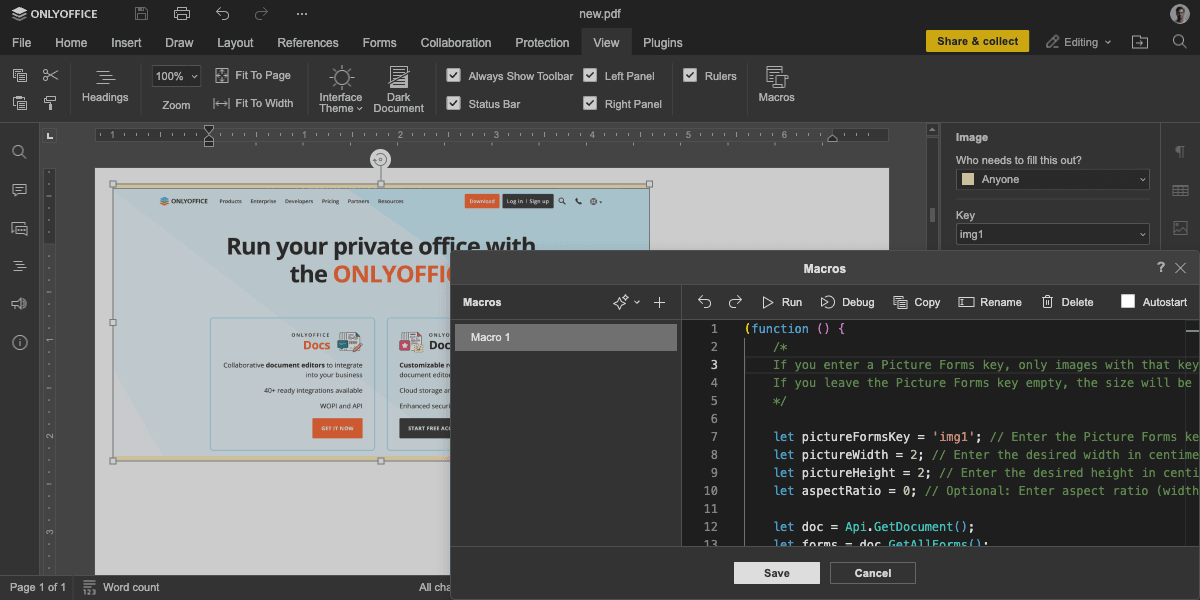This screenshot has height=600, width=1200.
Task: Open the Headings navigation button
Action: [105, 87]
